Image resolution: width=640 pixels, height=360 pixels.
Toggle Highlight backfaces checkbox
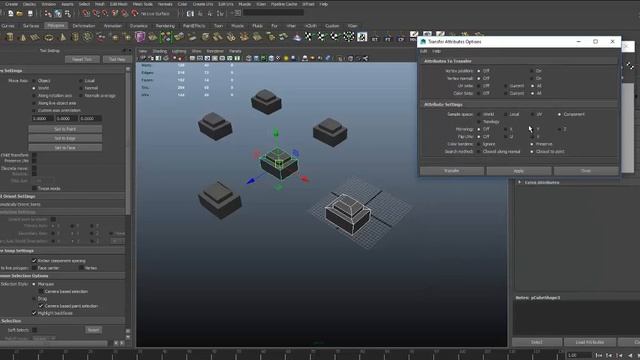[34, 313]
